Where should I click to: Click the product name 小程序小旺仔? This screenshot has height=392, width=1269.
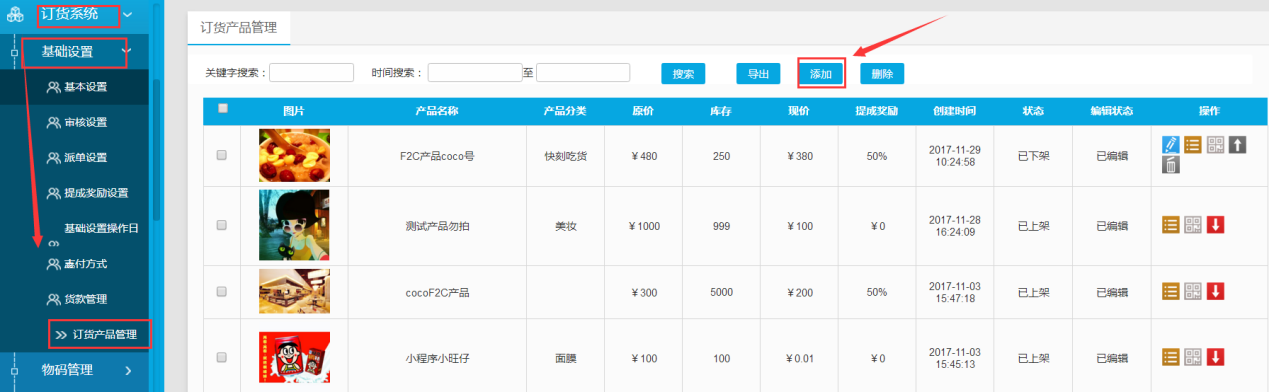tap(437, 357)
